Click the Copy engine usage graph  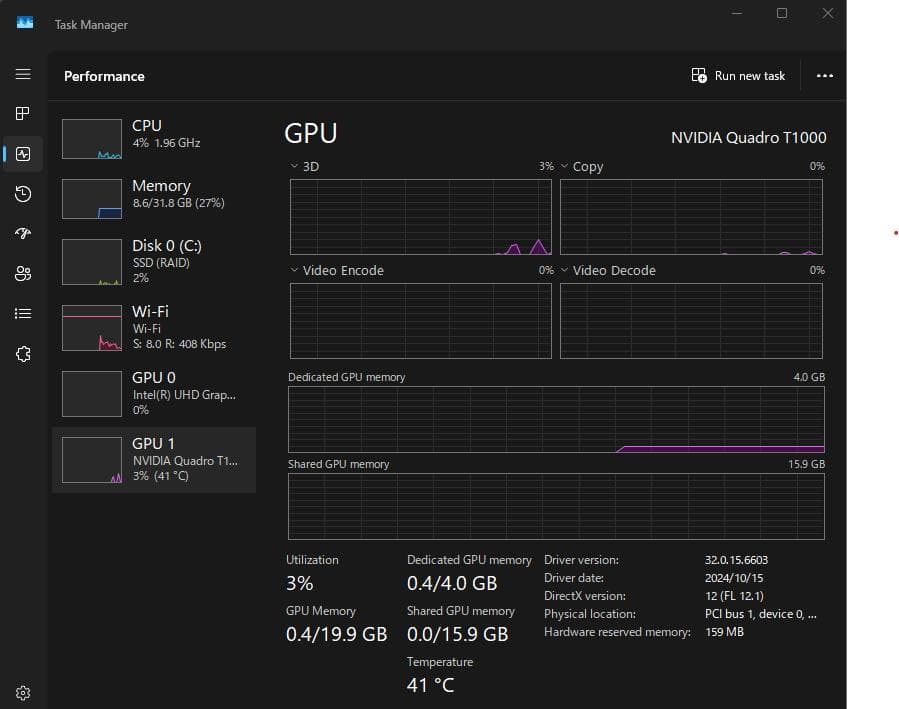[x=691, y=217]
